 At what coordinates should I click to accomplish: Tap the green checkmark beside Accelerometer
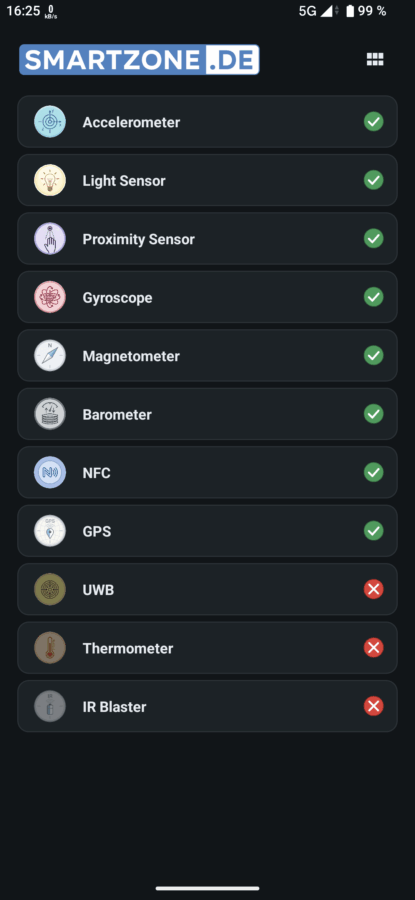point(374,122)
